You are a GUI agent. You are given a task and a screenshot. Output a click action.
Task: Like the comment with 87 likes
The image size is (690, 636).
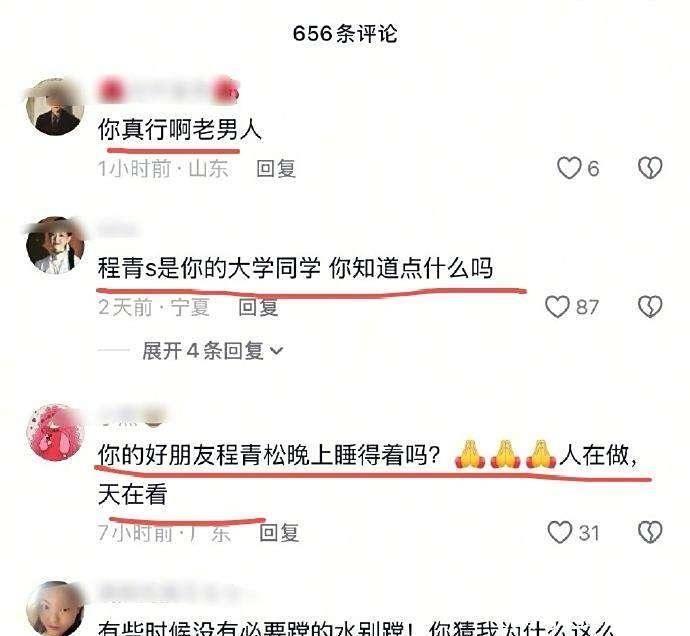[557, 306]
